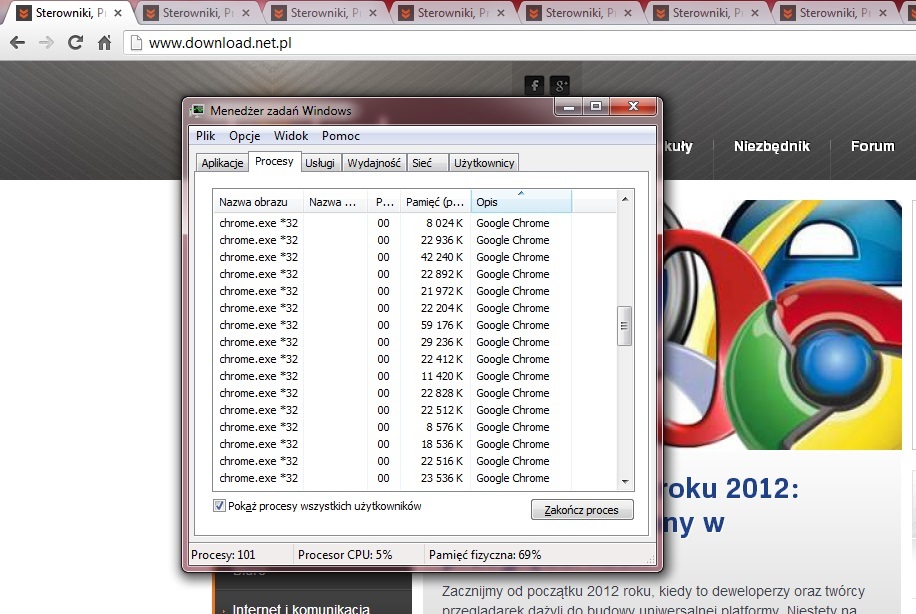Open the Niezbędnik website navigation link
The height and width of the screenshot is (614, 916).
pyautogui.click(x=772, y=146)
